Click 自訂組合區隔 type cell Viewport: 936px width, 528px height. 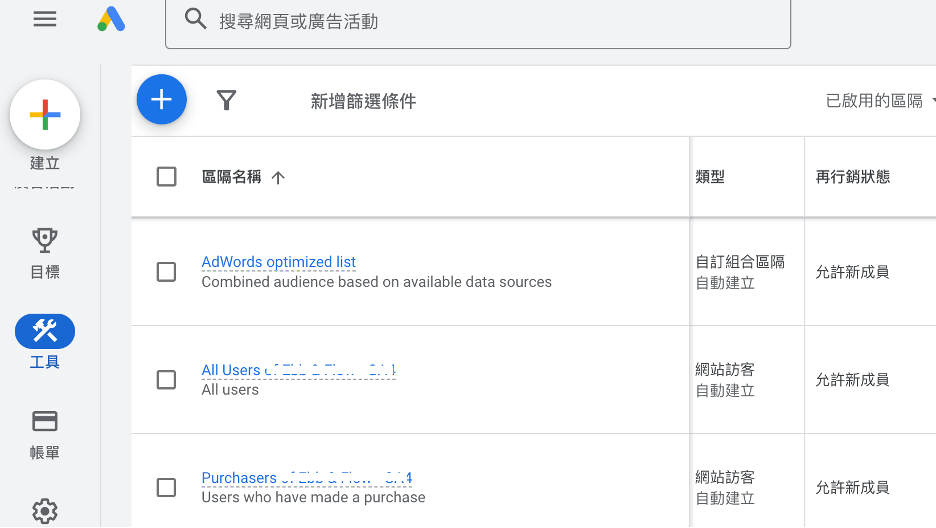pos(740,262)
